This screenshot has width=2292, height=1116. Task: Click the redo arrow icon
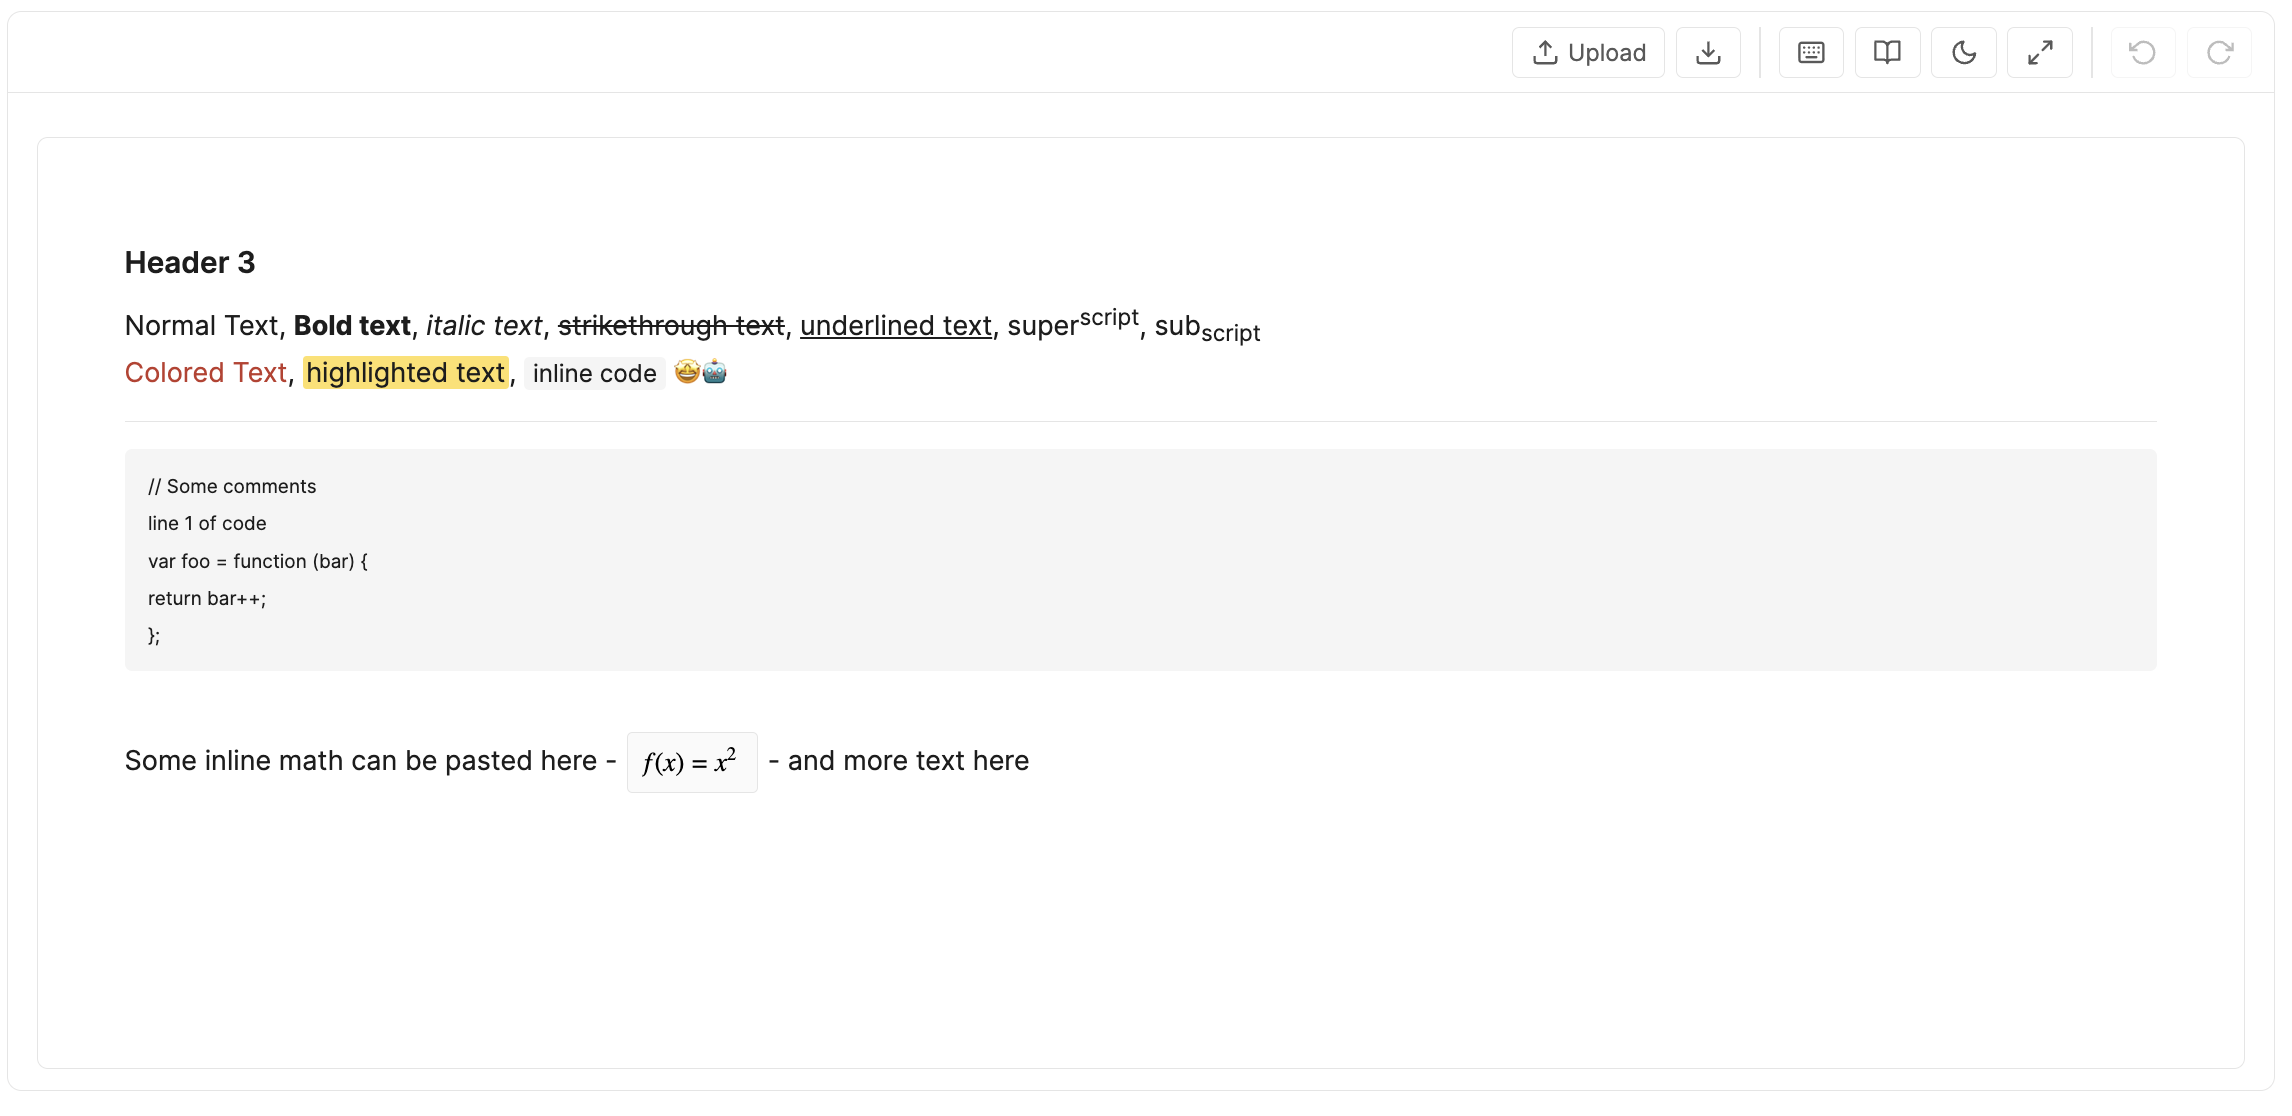pyautogui.click(x=2220, y=52)
